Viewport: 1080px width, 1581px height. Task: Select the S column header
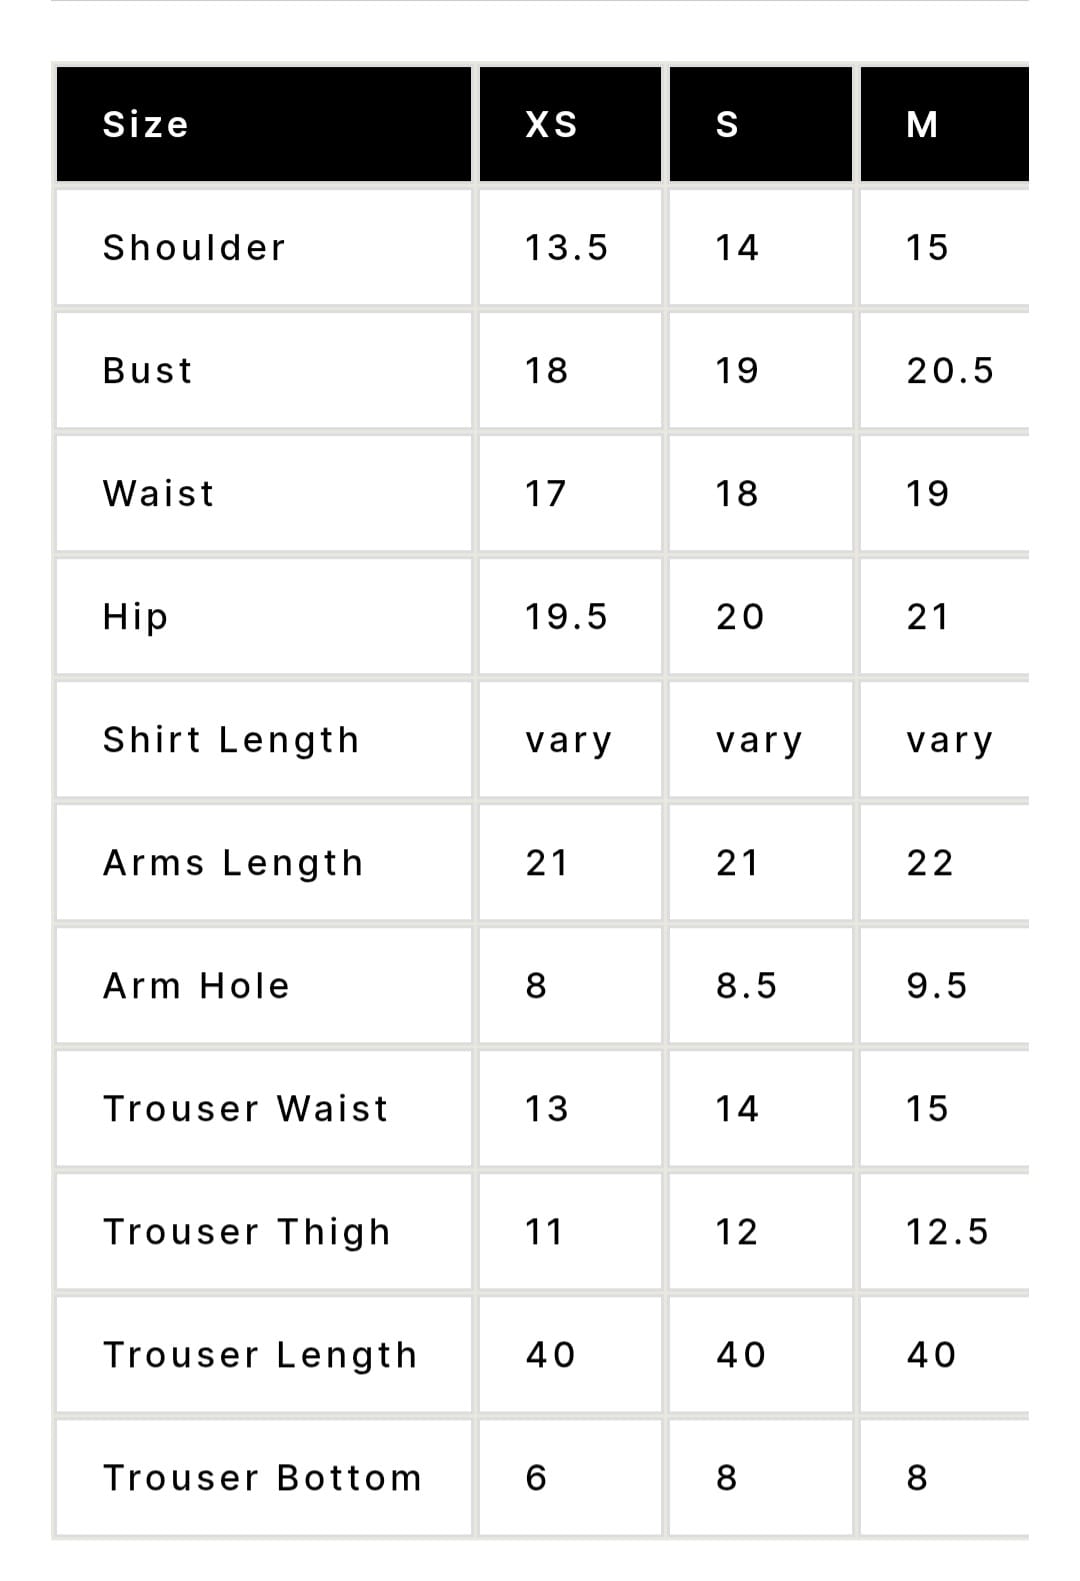(760, 124)
